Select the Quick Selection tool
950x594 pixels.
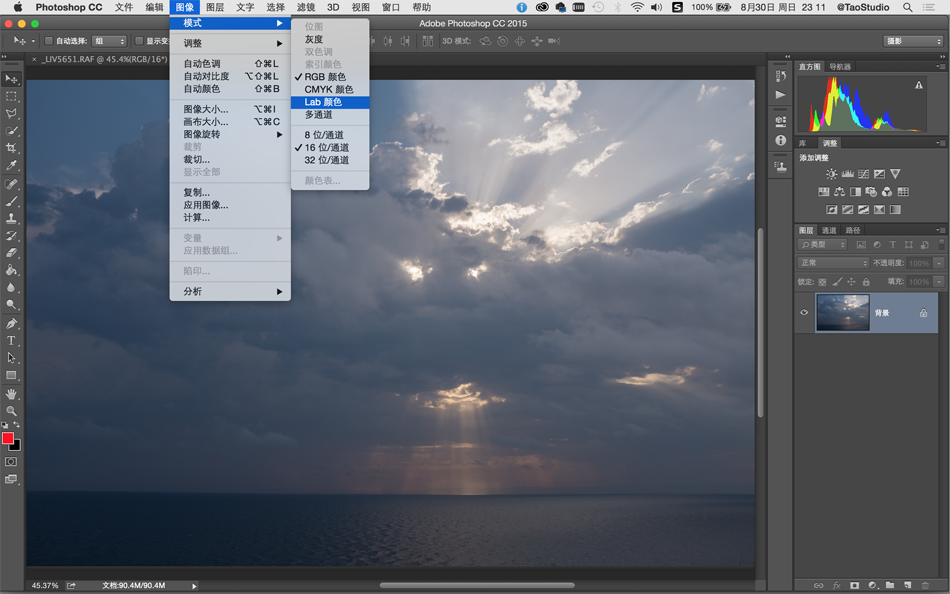(x=11, y=131)
